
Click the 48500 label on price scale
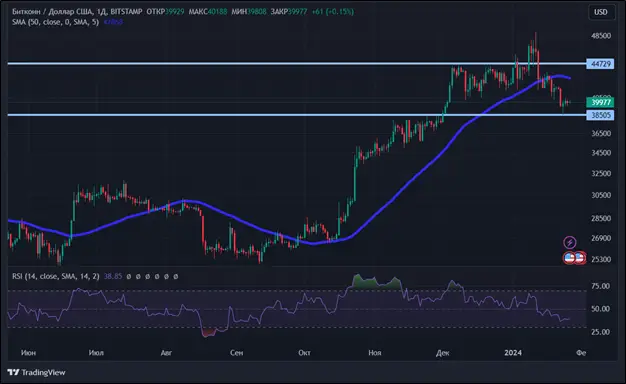coord(601,36)
